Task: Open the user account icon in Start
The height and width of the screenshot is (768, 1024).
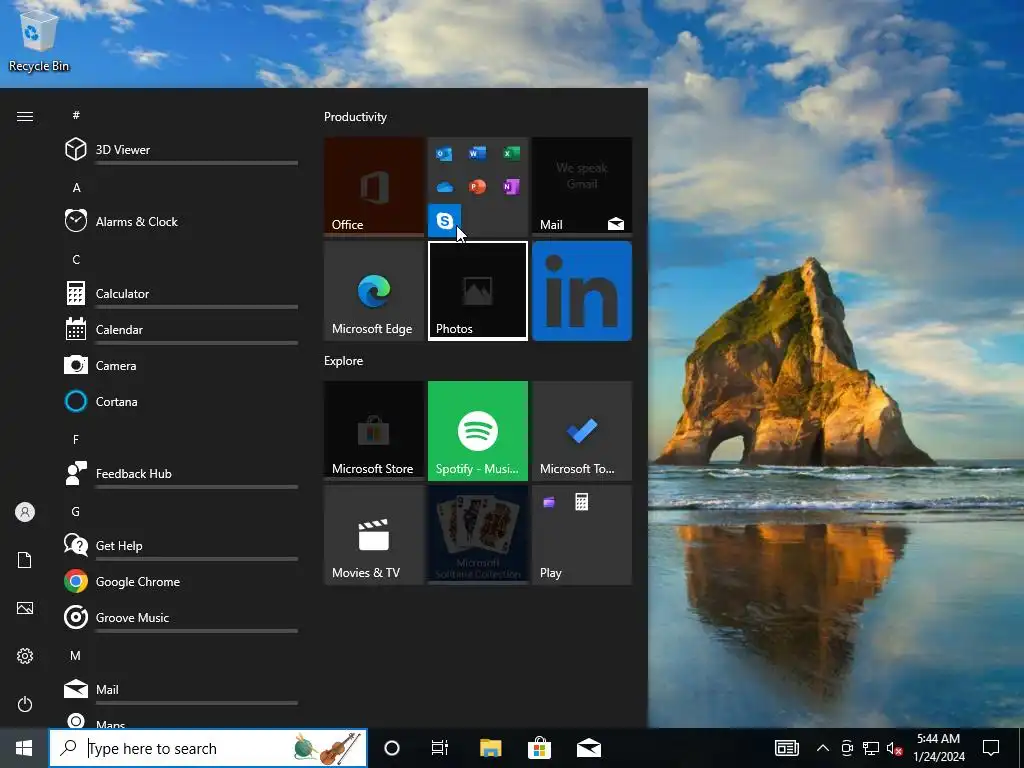Action: point(25,512)
